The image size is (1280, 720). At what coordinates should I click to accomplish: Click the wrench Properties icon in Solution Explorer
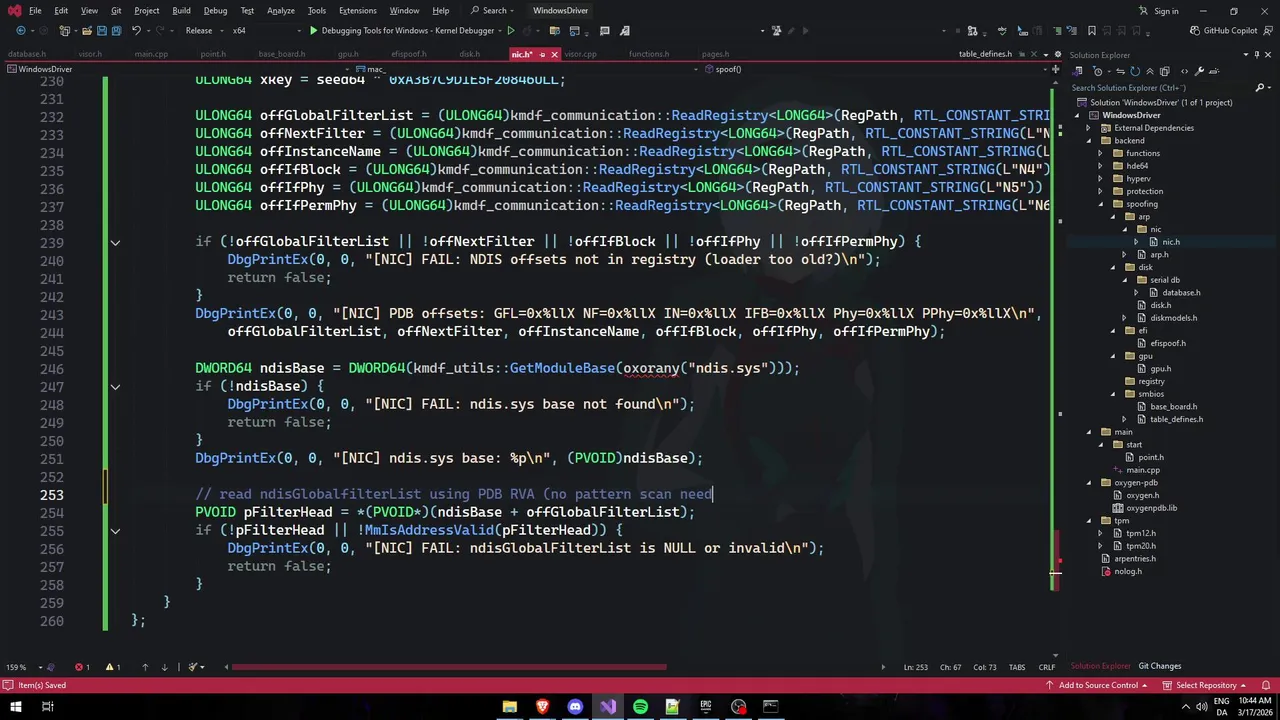click(1201, 71)
